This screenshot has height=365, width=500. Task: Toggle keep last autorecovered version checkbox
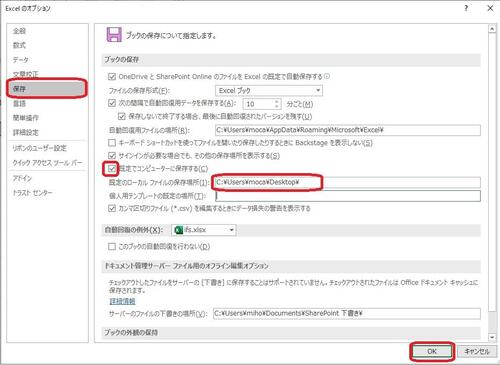(122, 116)
